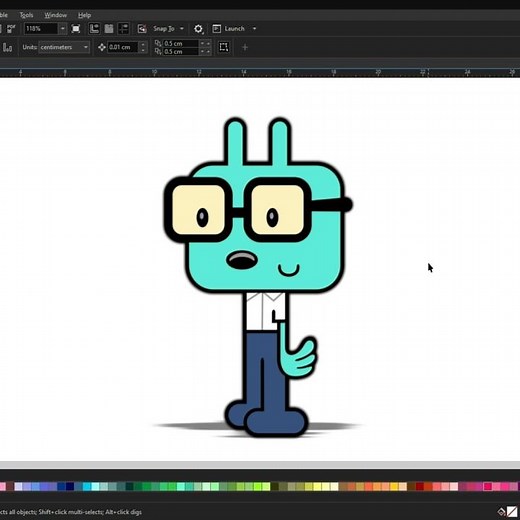Click the Launch button label
The width and height of the screenshot is (520, 520).
pos(234,29)
